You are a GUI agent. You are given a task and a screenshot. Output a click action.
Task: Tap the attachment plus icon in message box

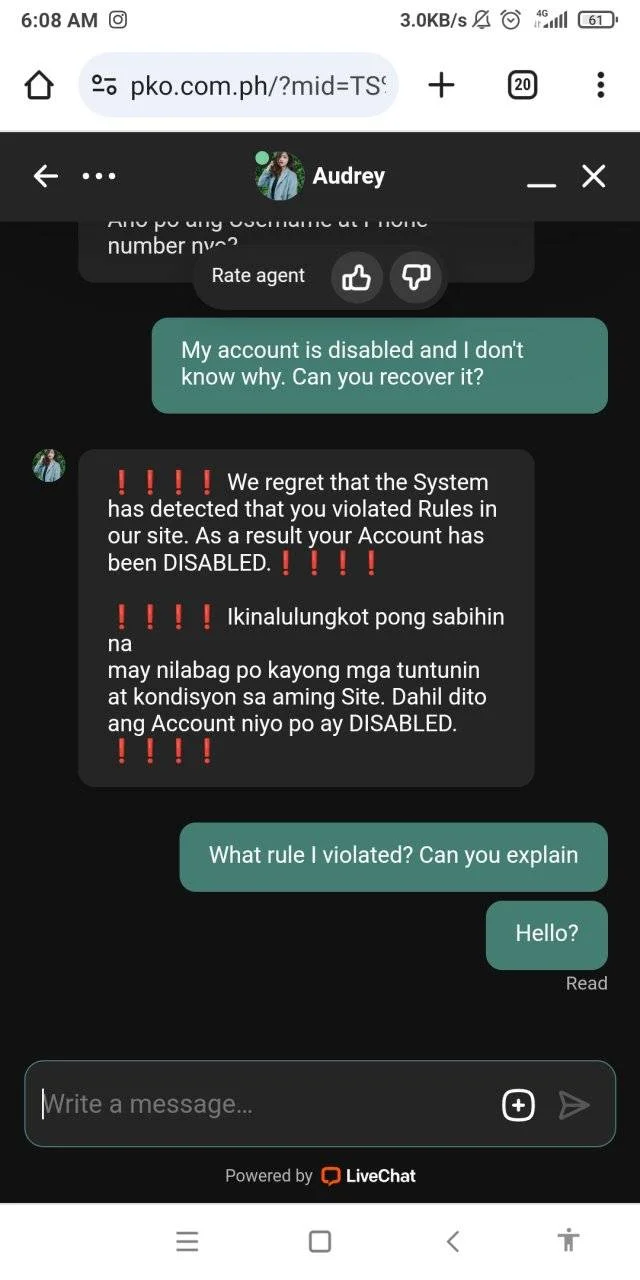518,1105
